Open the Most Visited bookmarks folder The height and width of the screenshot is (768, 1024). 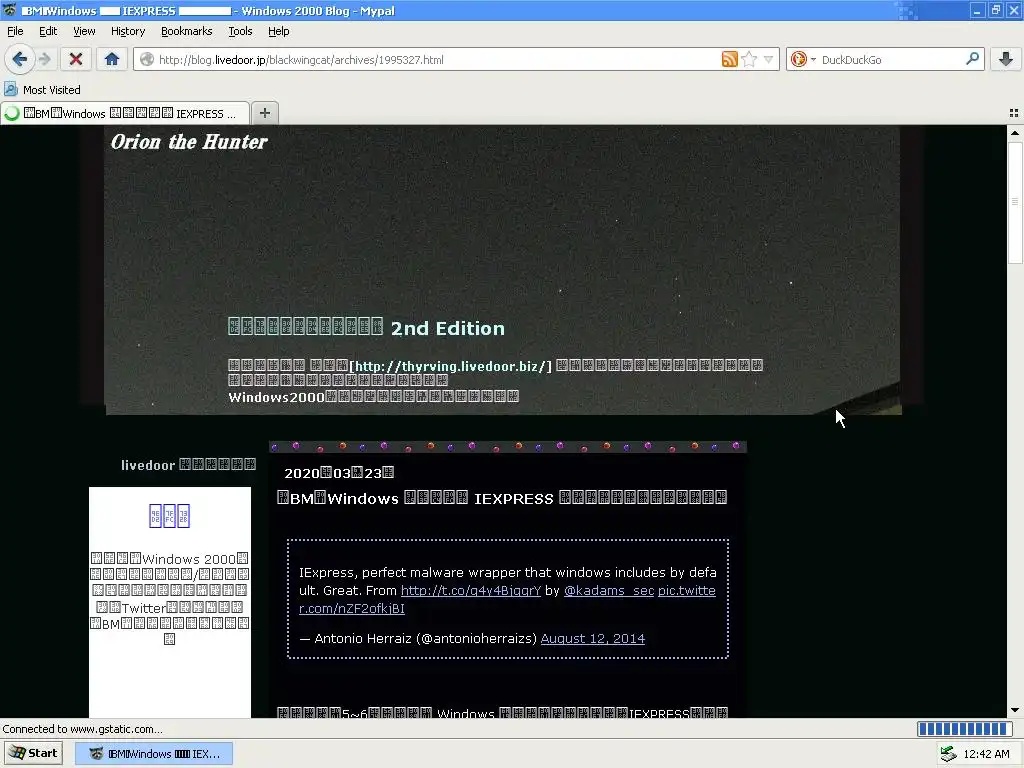pos(42,89)
